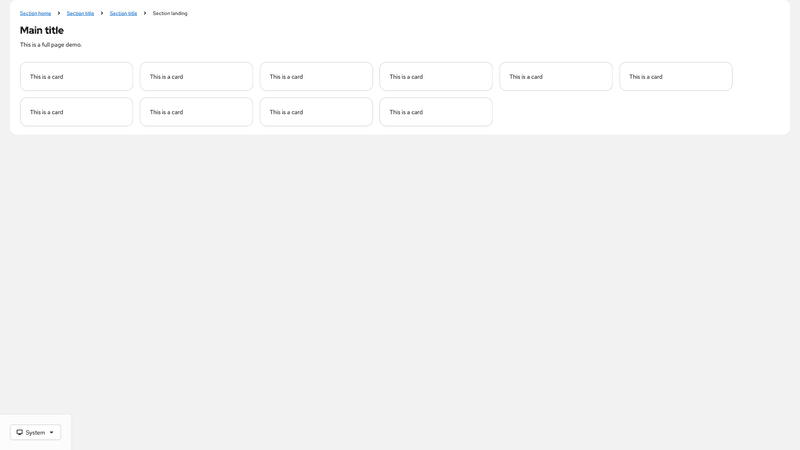Open Section title breadcrumb following Section home
Viewport: 800px width, 450px height.
(x=80, y=13)
